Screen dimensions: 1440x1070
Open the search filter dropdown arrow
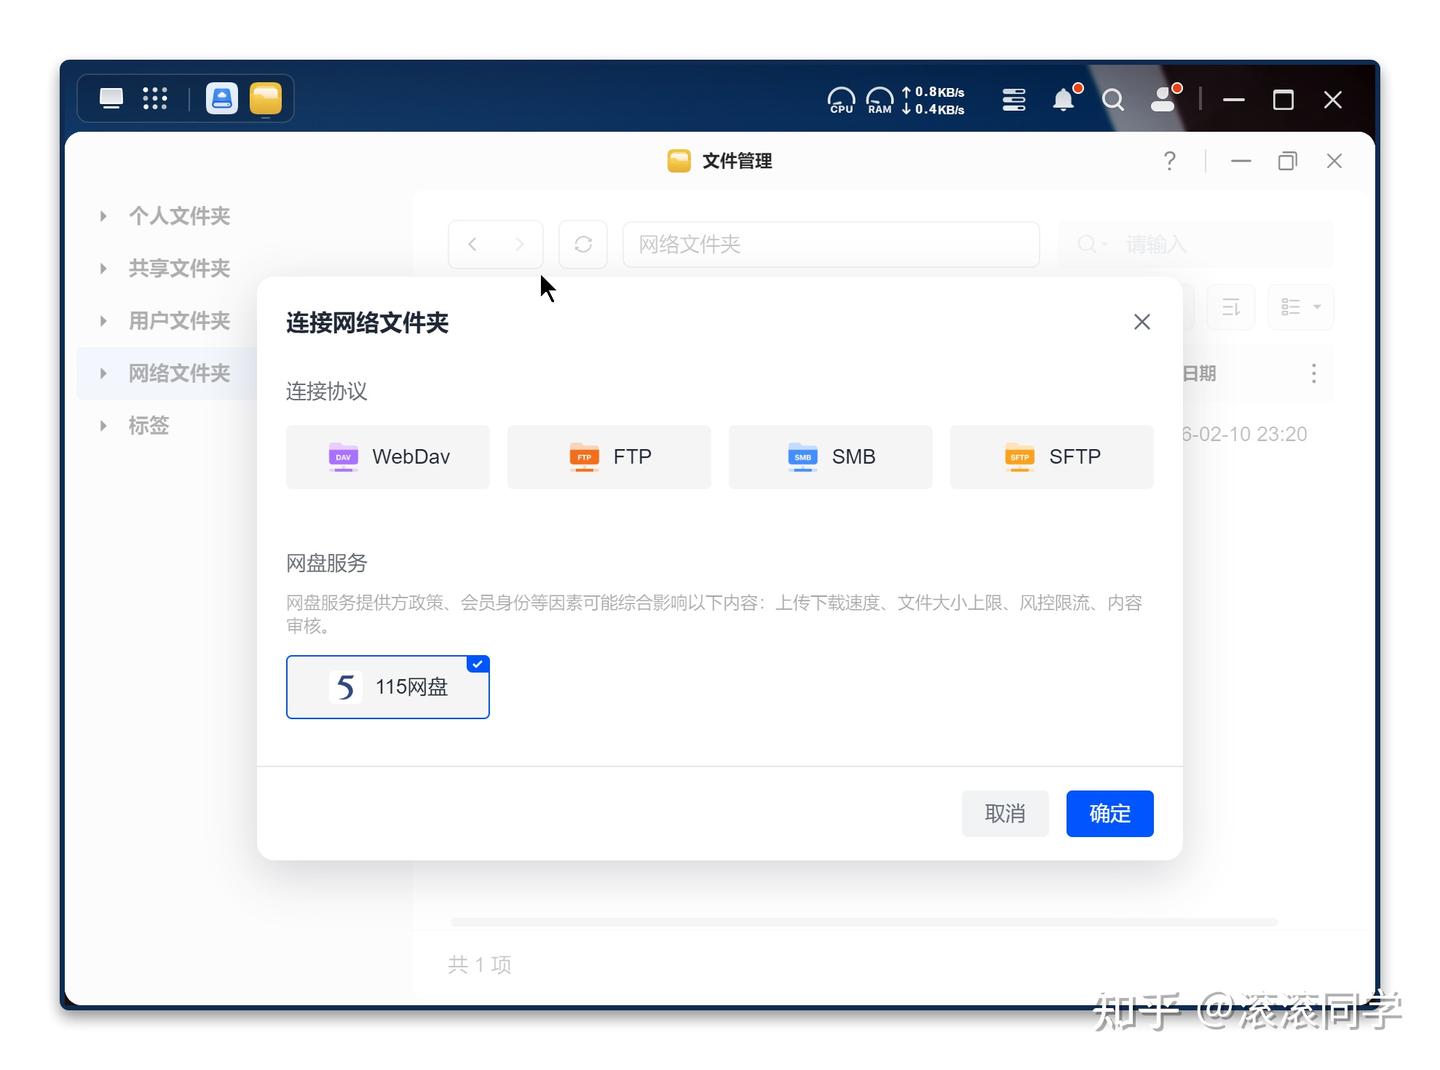1104,244
